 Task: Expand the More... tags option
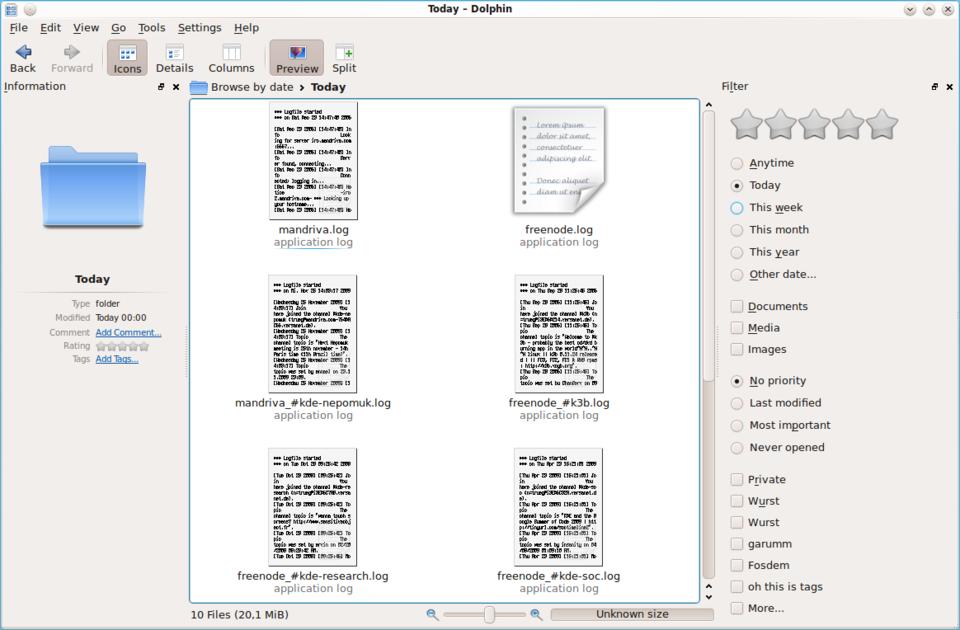(x=737, y=608)
